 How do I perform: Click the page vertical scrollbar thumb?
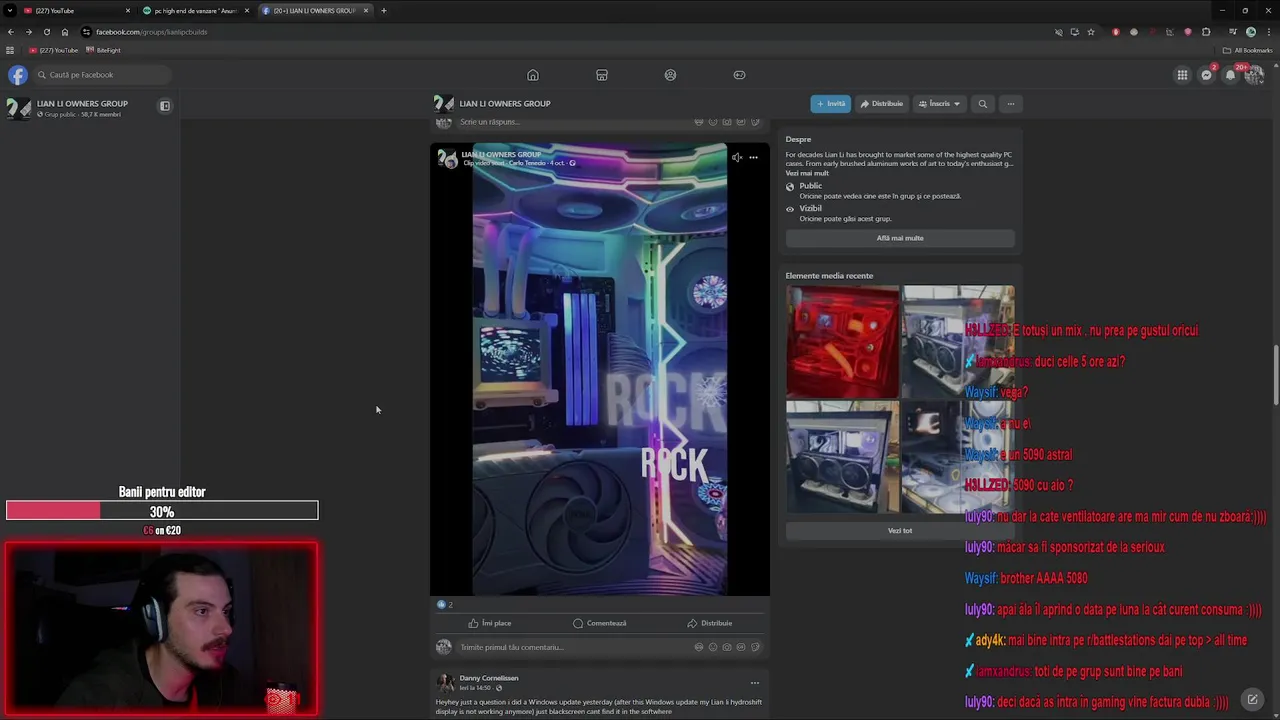tap(1276, 375)
